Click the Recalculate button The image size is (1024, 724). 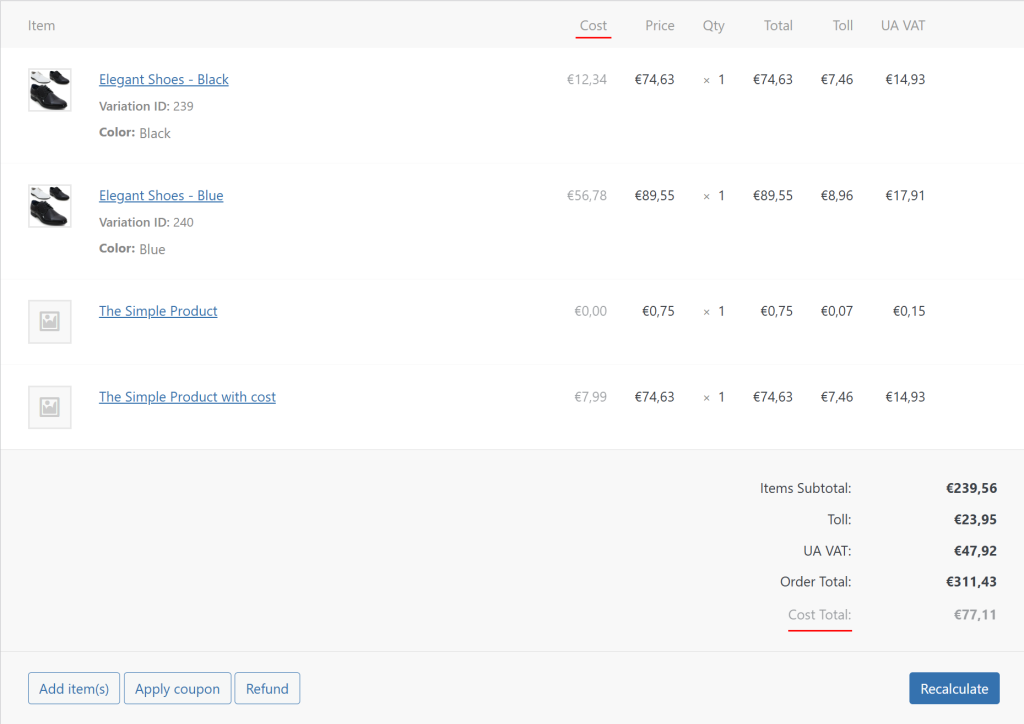pyautogui.click(x=954, y=689)
